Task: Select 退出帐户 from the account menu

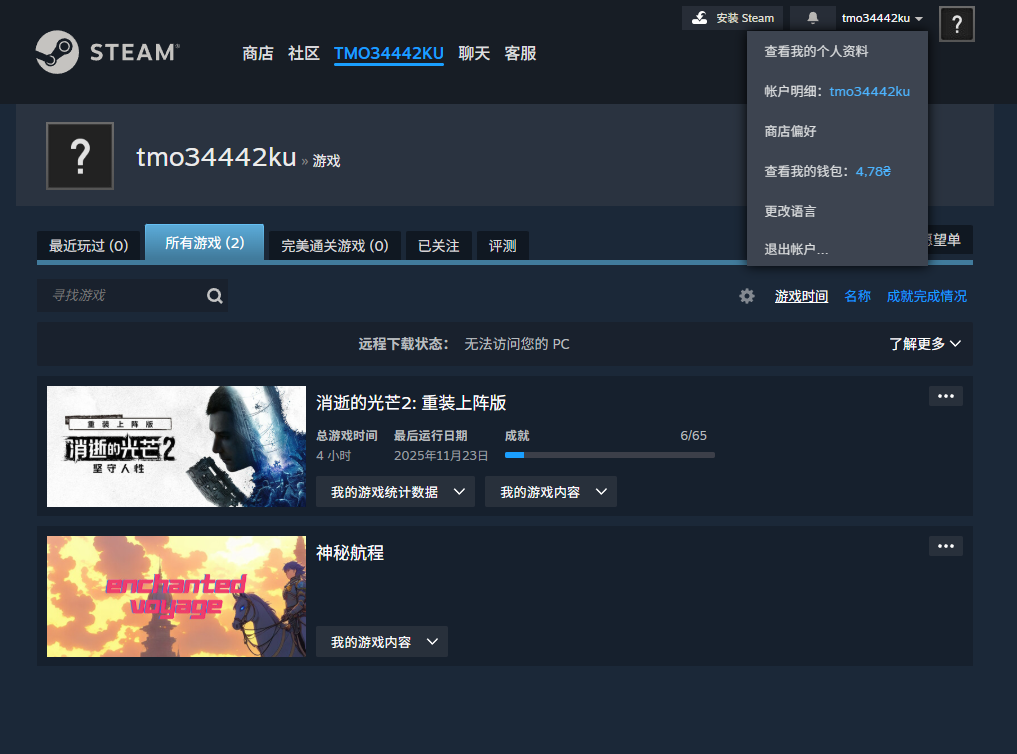Action: pyautogui.click(x=797, y=250)
